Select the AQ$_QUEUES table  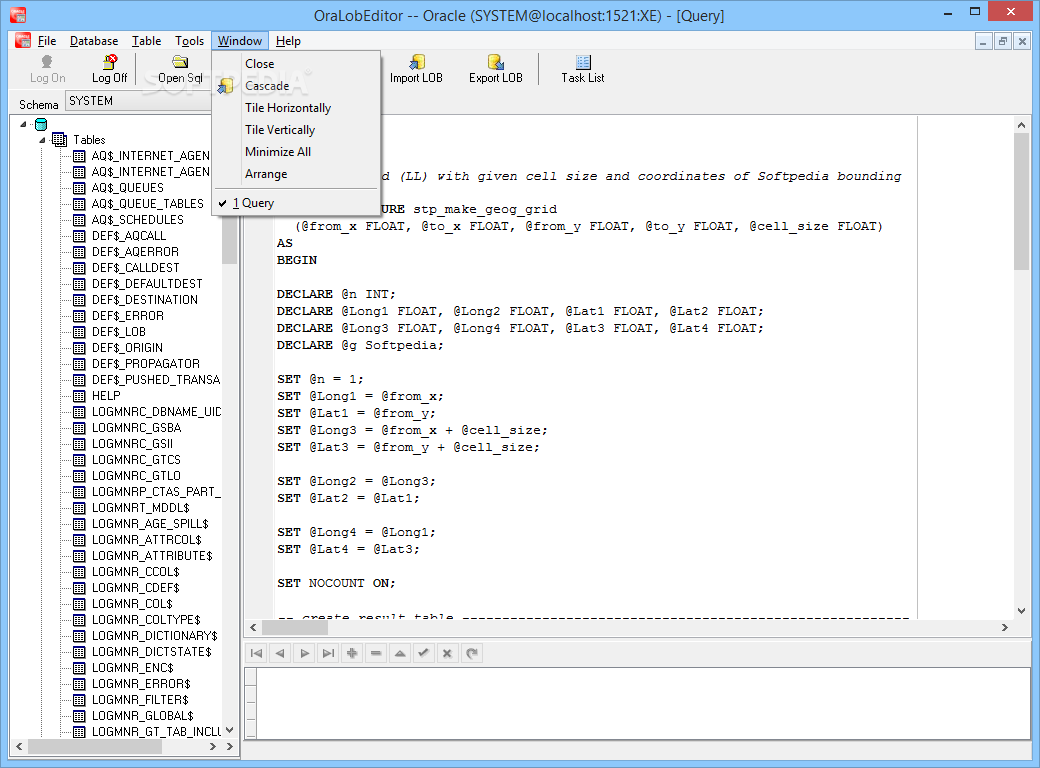[x=127, y=188]
